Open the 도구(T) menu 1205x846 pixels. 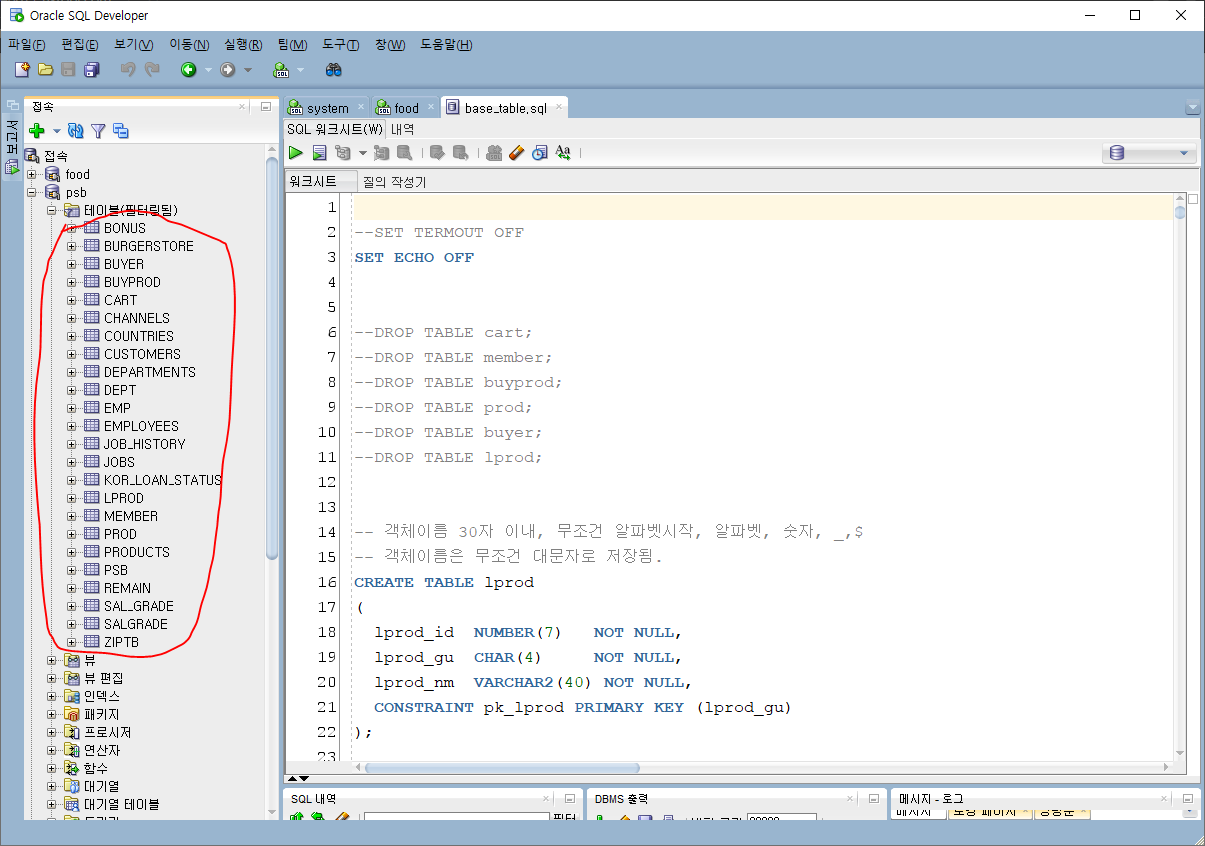click(x=341, y=44)
